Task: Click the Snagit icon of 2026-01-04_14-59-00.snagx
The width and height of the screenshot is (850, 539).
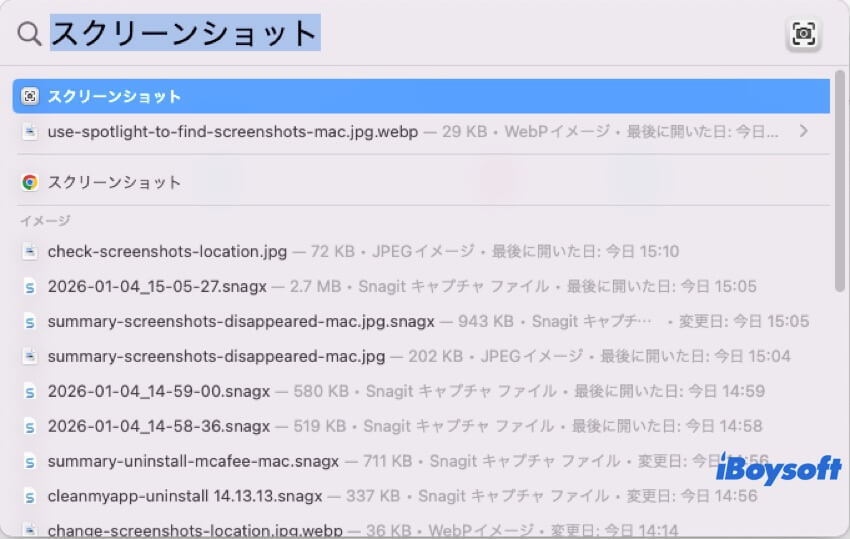Action: click(x=30, y=391)
